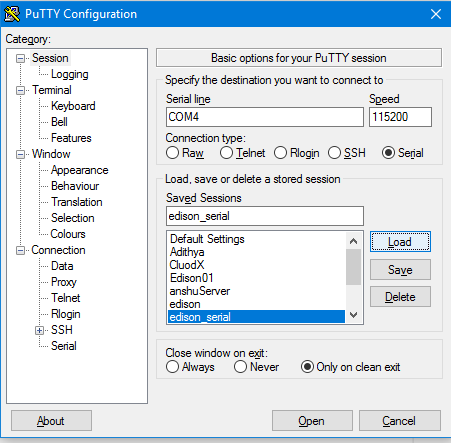Open the Colours settings category
Image resolution: width=451 pixels, height=443 pixels.
click(x=68, y=234)
